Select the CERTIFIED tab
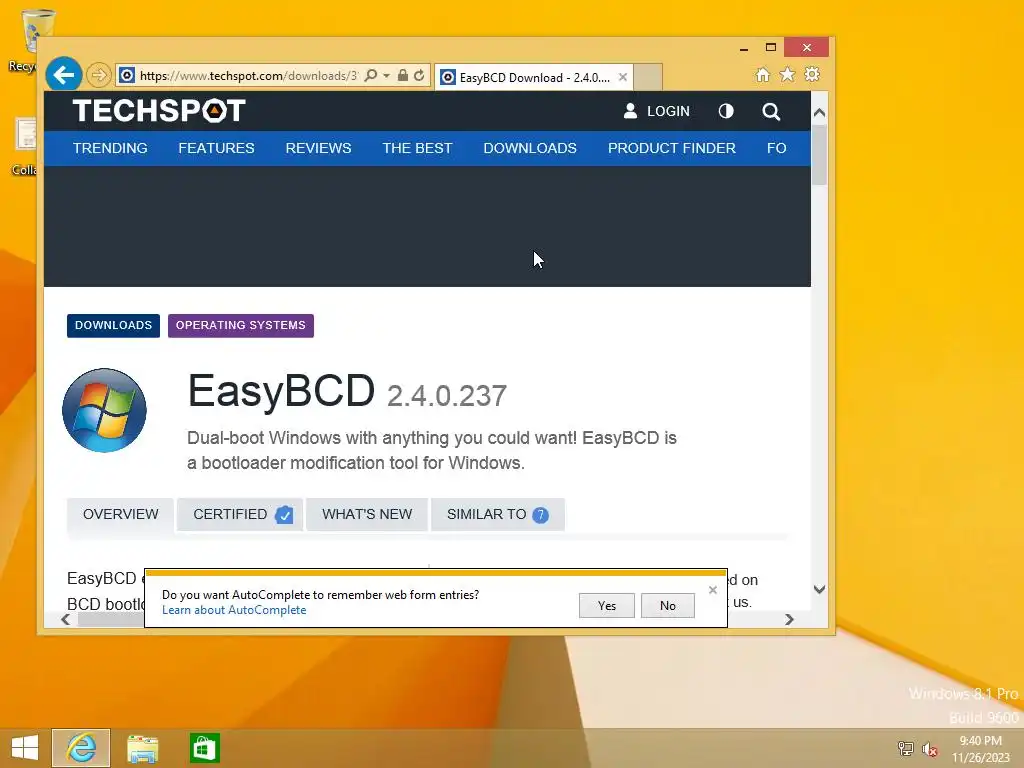This screenshot has width=1024, height=768. [240, 515]
